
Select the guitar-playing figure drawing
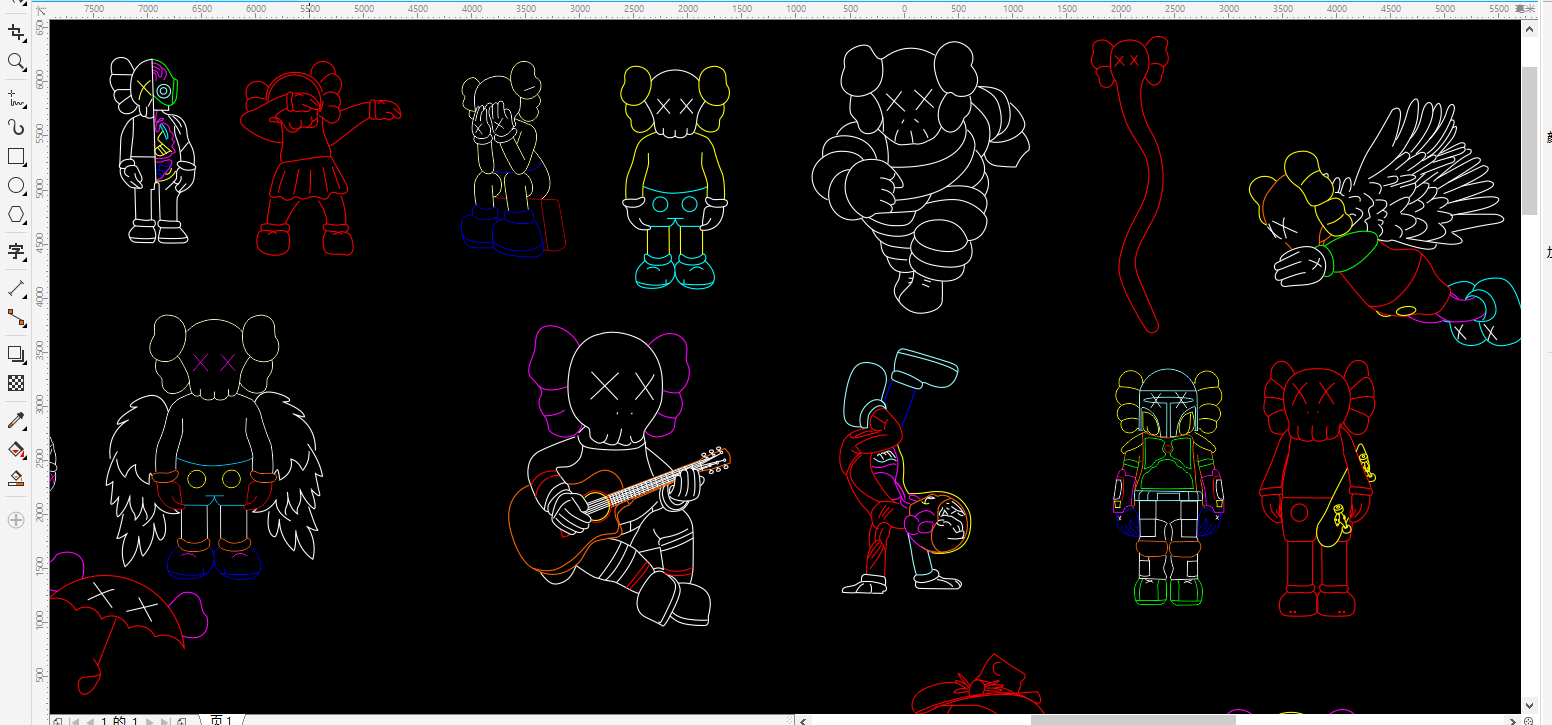[x=619, y=477]
